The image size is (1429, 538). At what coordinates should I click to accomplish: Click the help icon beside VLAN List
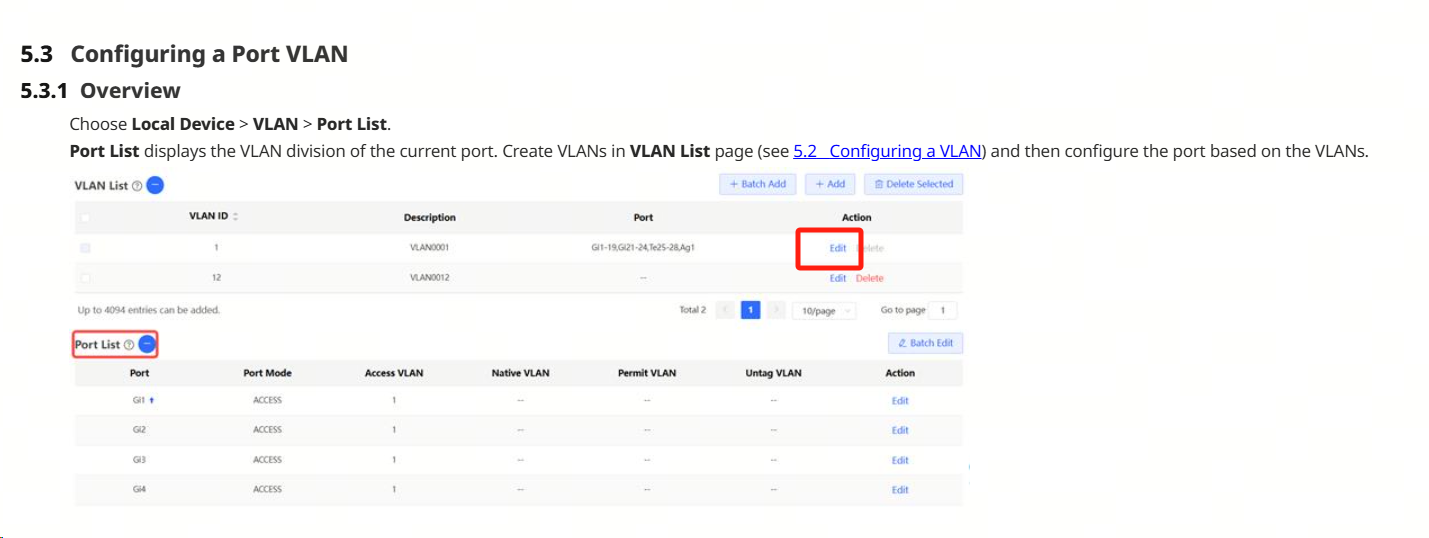pyautogui.click(x=137, y=186)
